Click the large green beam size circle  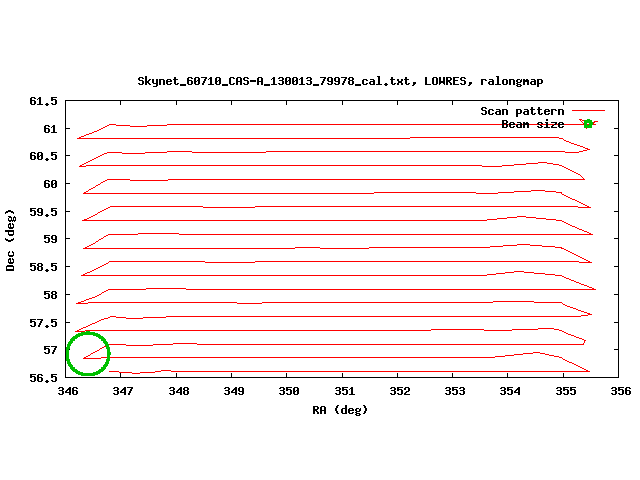(88, 353)
